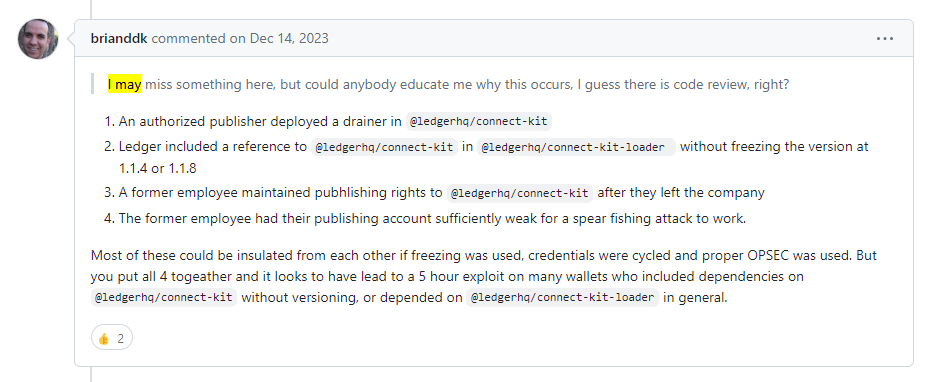This screenshot has width=936, height=382.
Task: Select the connect-kit code tag in item 1
Action: (479, 122)
